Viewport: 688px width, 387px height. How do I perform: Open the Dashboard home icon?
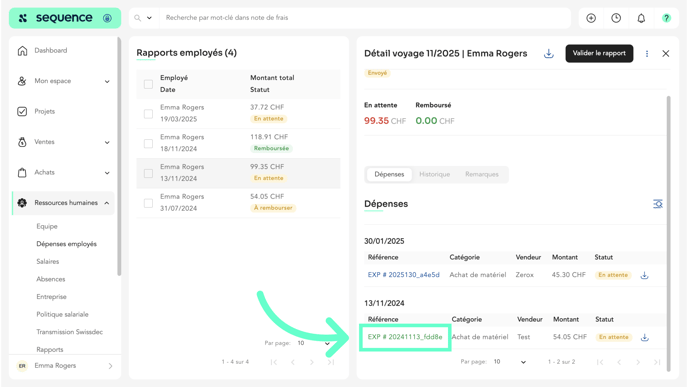coord(22,50)
